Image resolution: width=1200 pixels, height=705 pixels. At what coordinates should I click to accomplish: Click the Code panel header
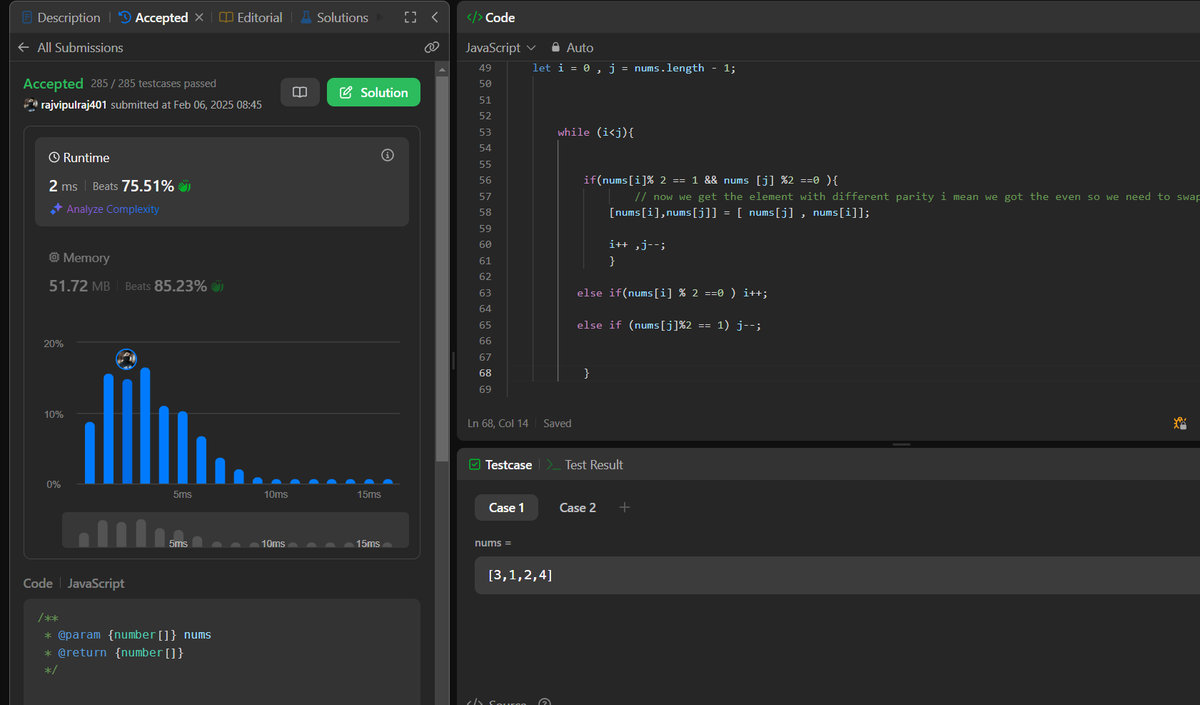coord(491,17)
